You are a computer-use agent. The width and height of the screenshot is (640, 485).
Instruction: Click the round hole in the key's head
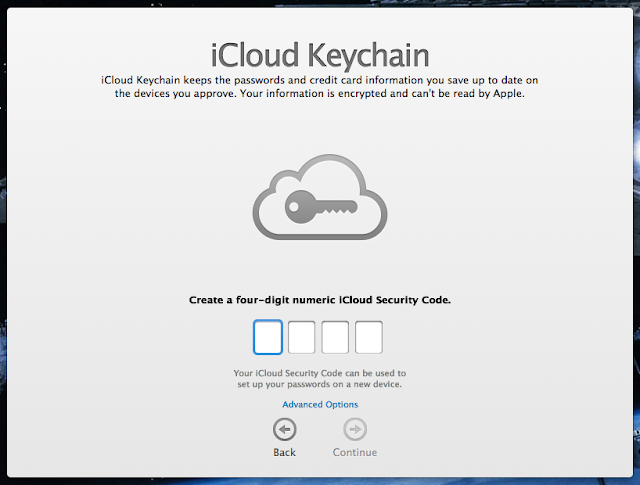[x=293, y=206]
